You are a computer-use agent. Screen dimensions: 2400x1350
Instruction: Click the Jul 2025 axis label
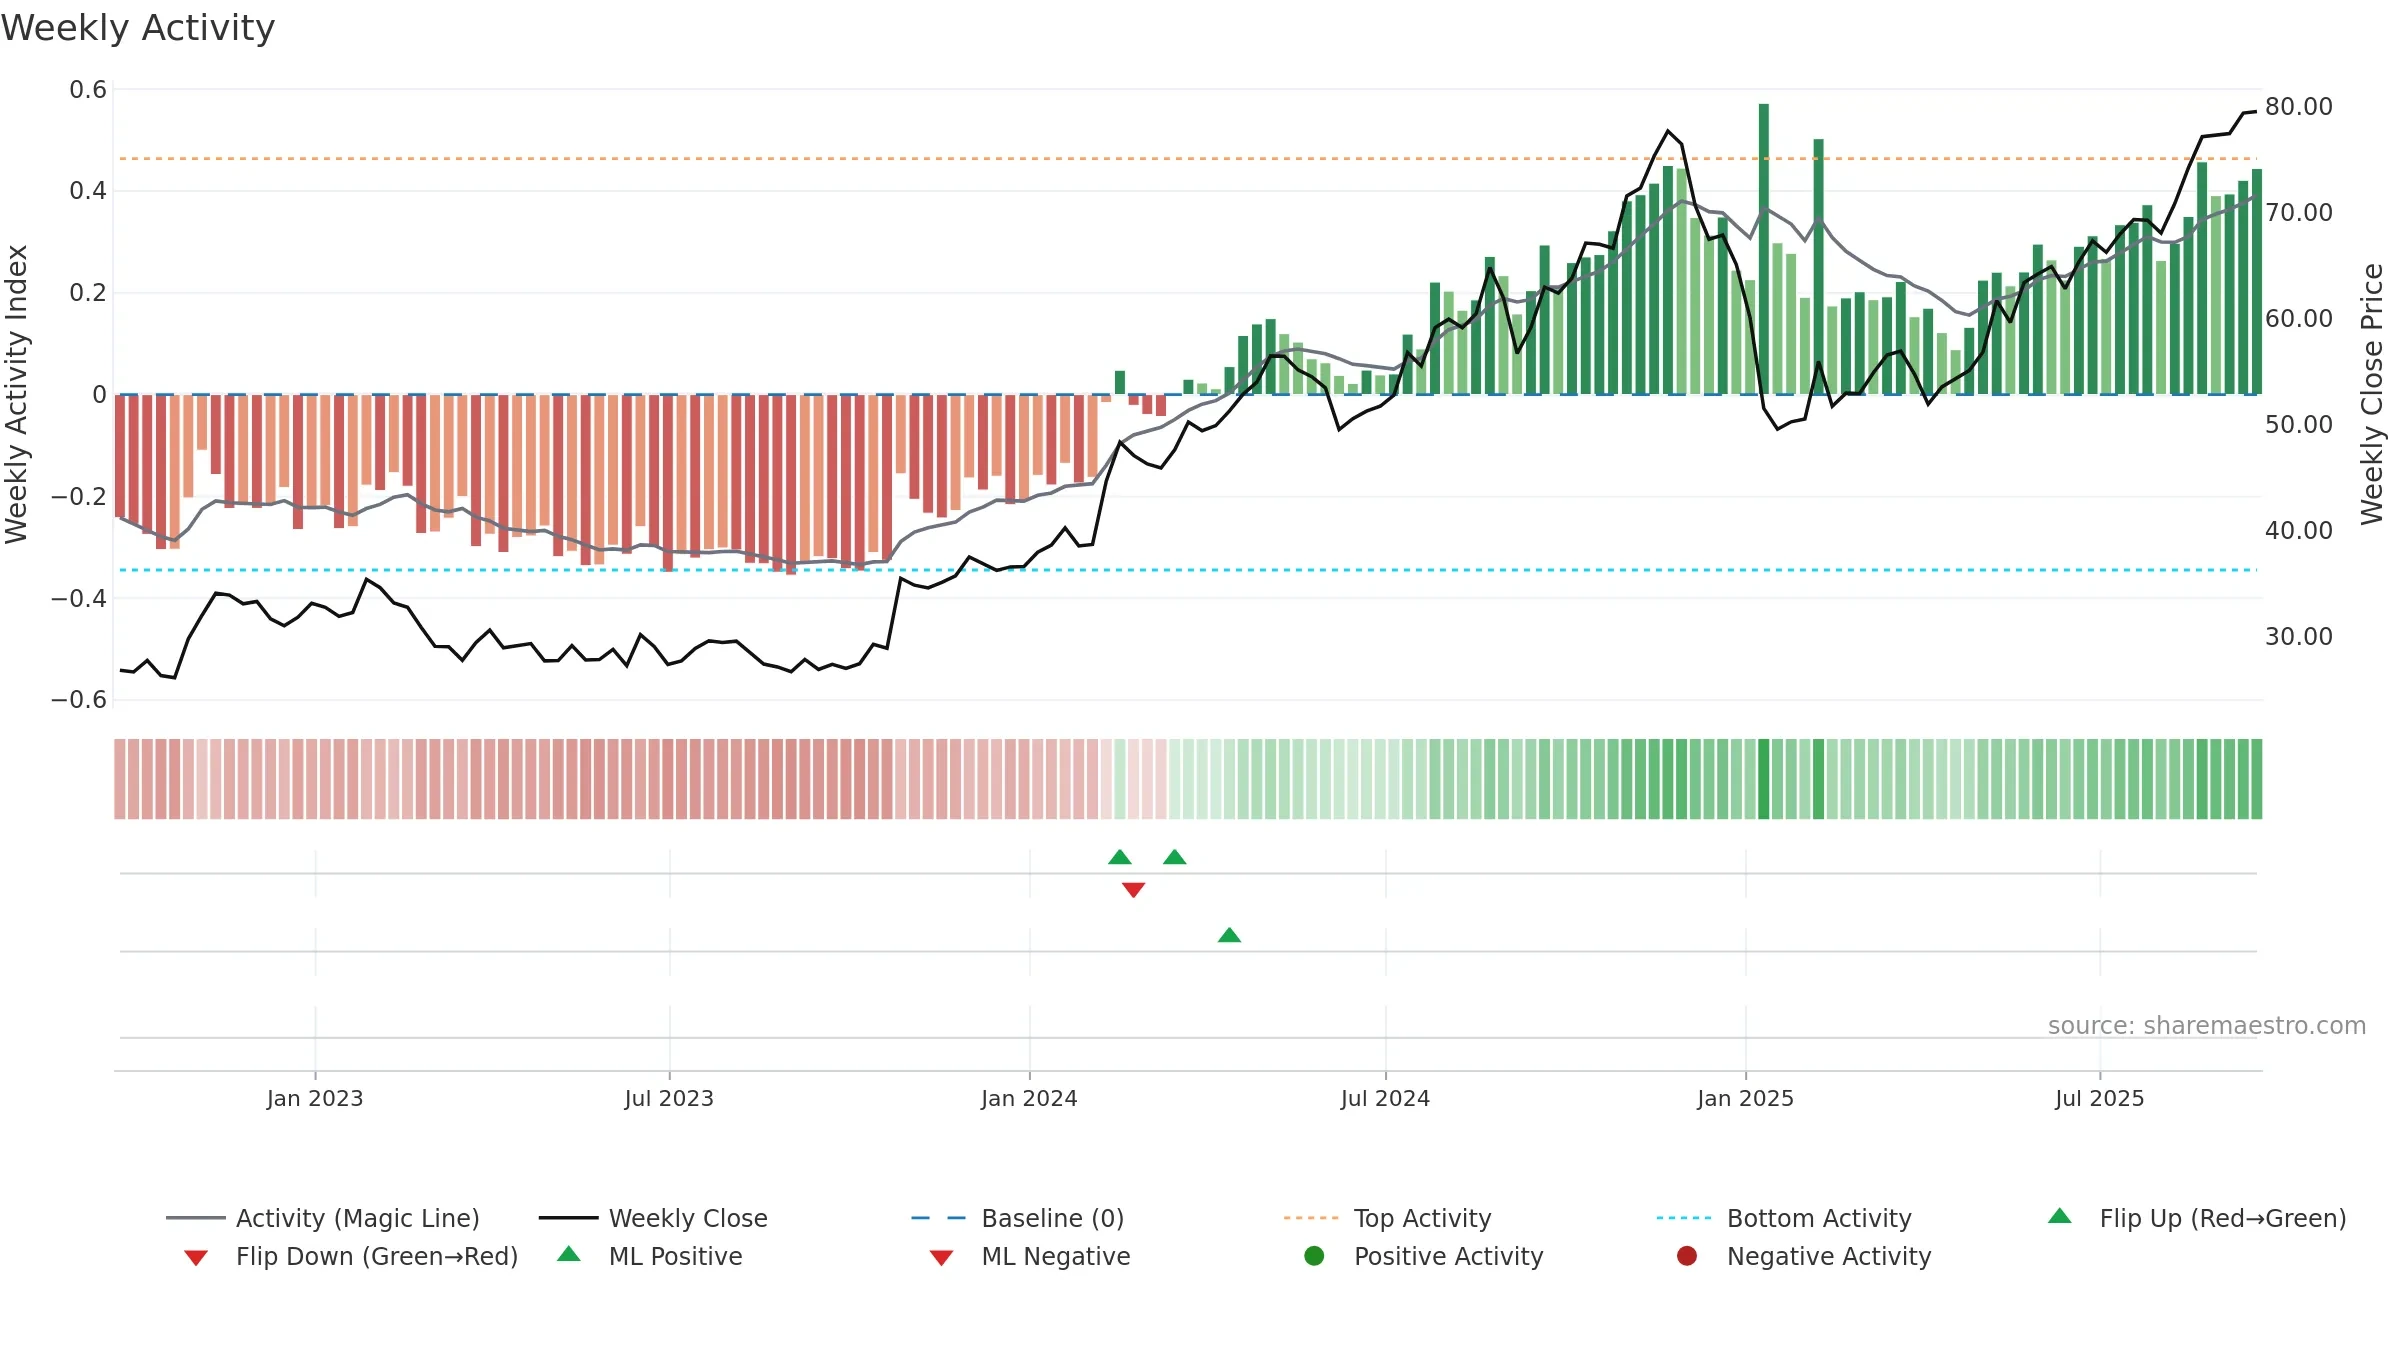pyautogui.click(x=2100, y=1099)
